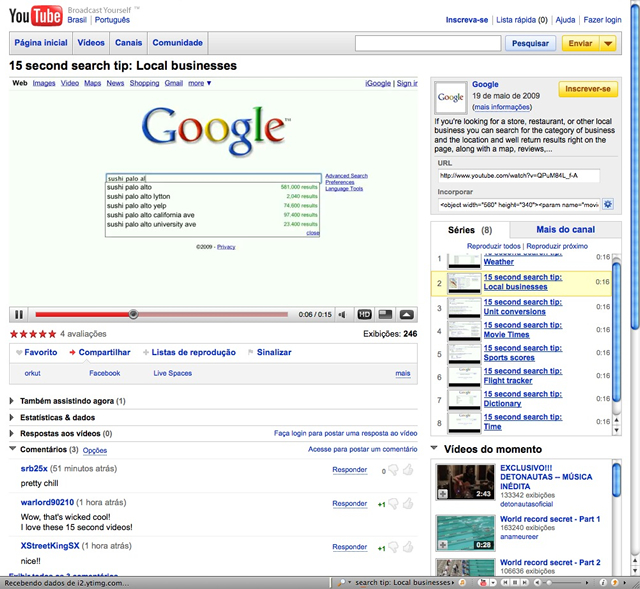Add the video to Favorito
The height and width of the screenshot is (589, 640).
click(x=41, y=352)
